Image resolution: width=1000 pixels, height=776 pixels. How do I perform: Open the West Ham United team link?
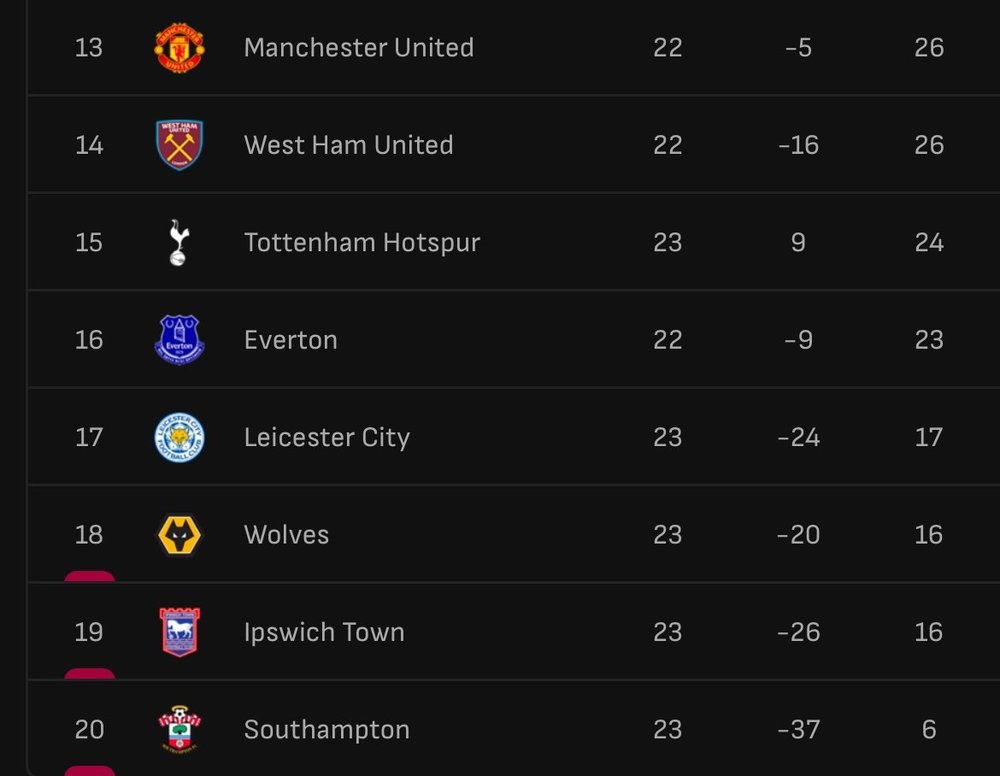click(349, 145)
